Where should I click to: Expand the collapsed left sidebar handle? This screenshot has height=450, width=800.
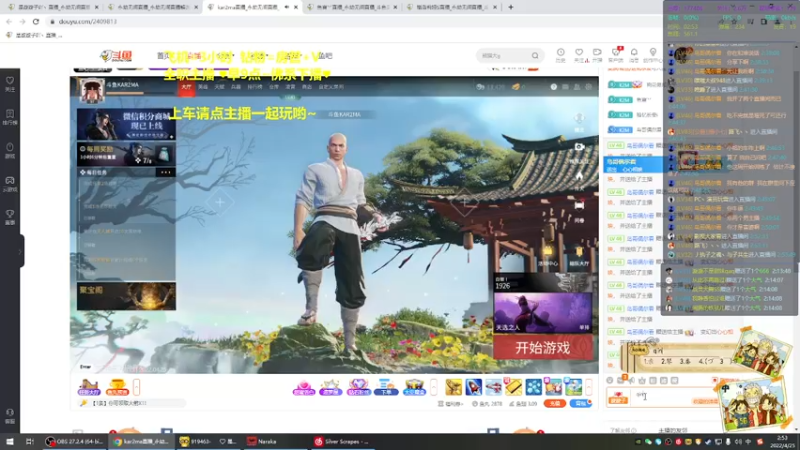[x=20, y=251]
